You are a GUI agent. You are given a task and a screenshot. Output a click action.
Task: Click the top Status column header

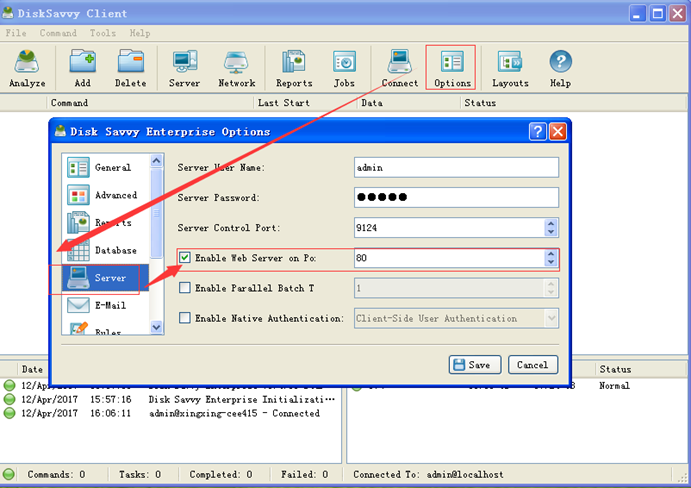(573, 103)
